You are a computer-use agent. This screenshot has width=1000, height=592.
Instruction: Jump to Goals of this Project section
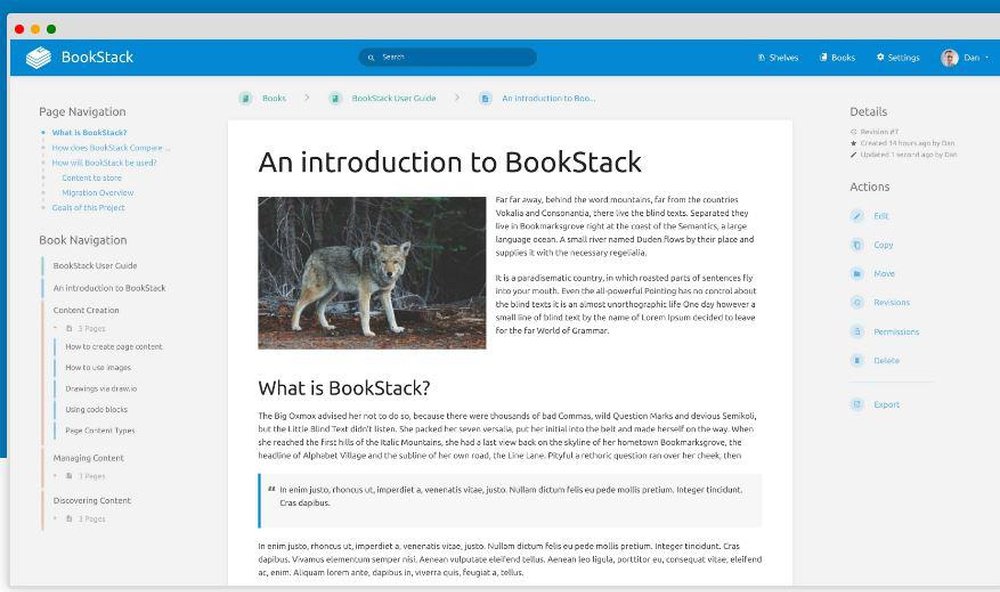coord(88,208)
